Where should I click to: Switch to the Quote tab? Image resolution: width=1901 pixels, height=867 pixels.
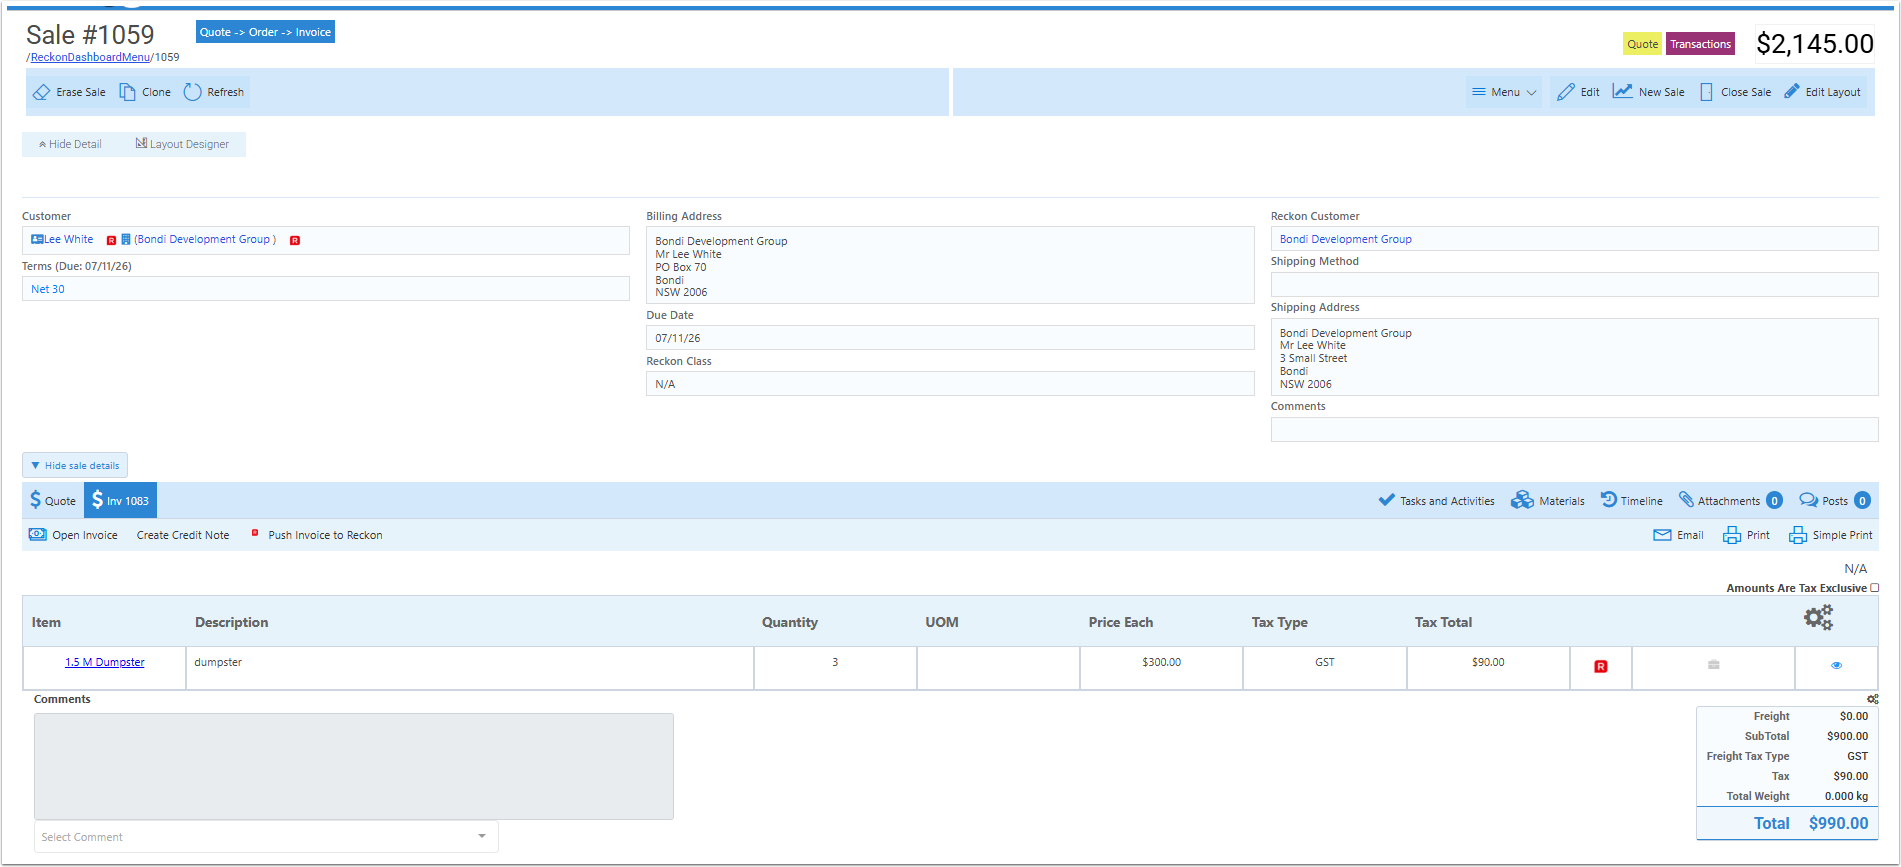coord(53,501)
